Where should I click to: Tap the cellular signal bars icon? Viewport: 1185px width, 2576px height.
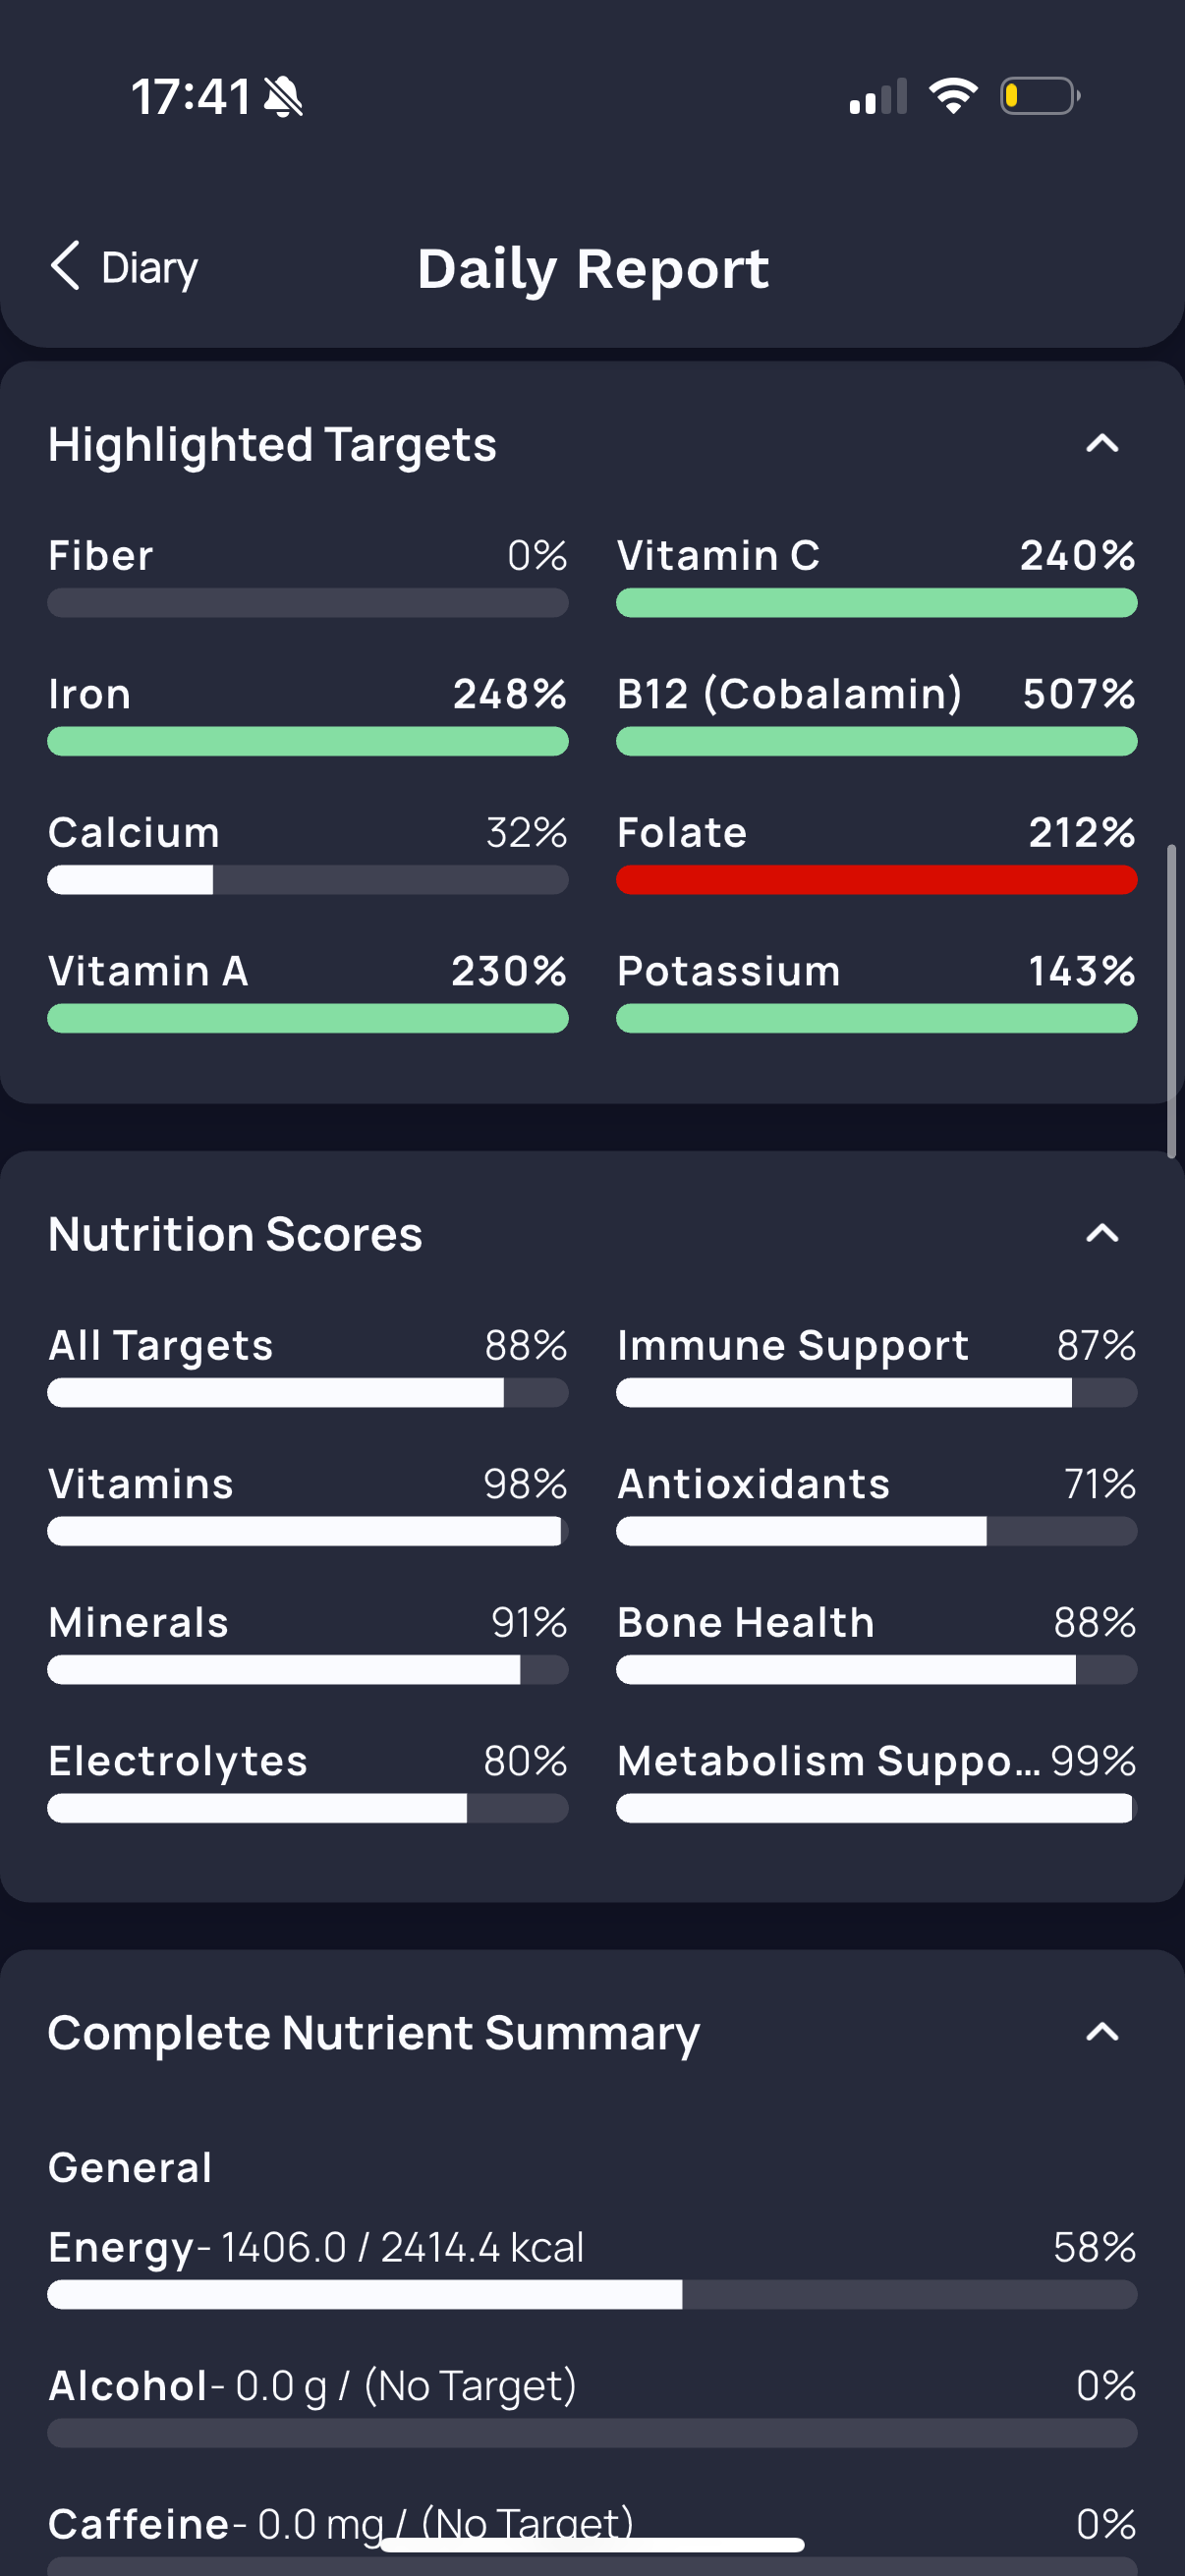(878, 96)
